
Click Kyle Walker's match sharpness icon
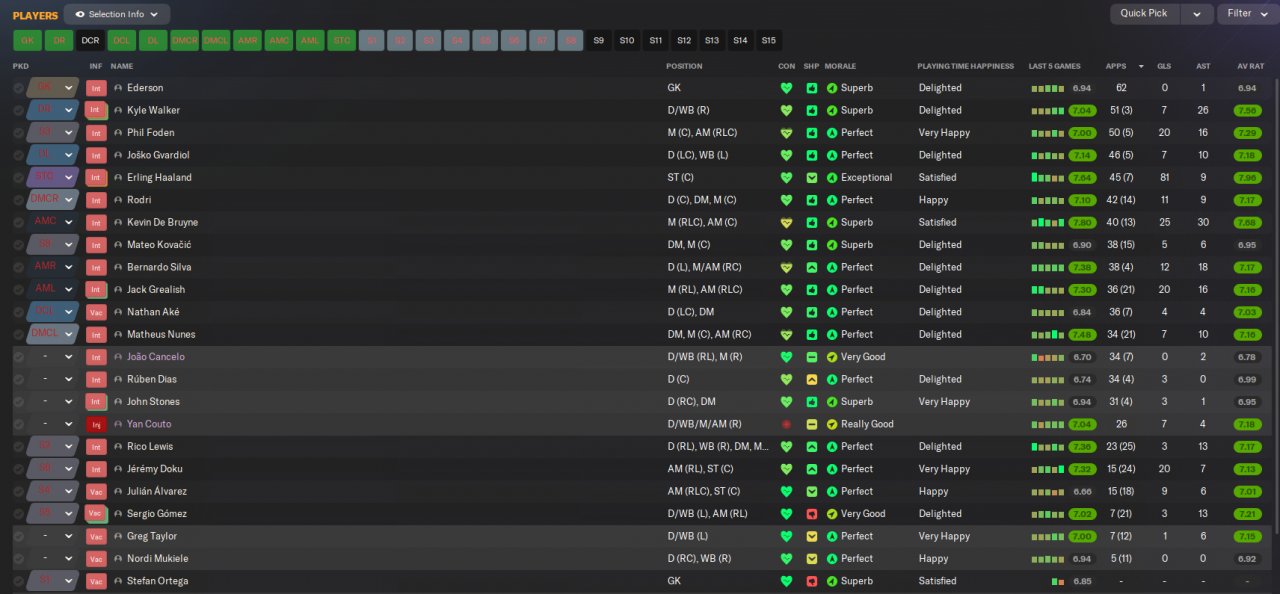812,110
